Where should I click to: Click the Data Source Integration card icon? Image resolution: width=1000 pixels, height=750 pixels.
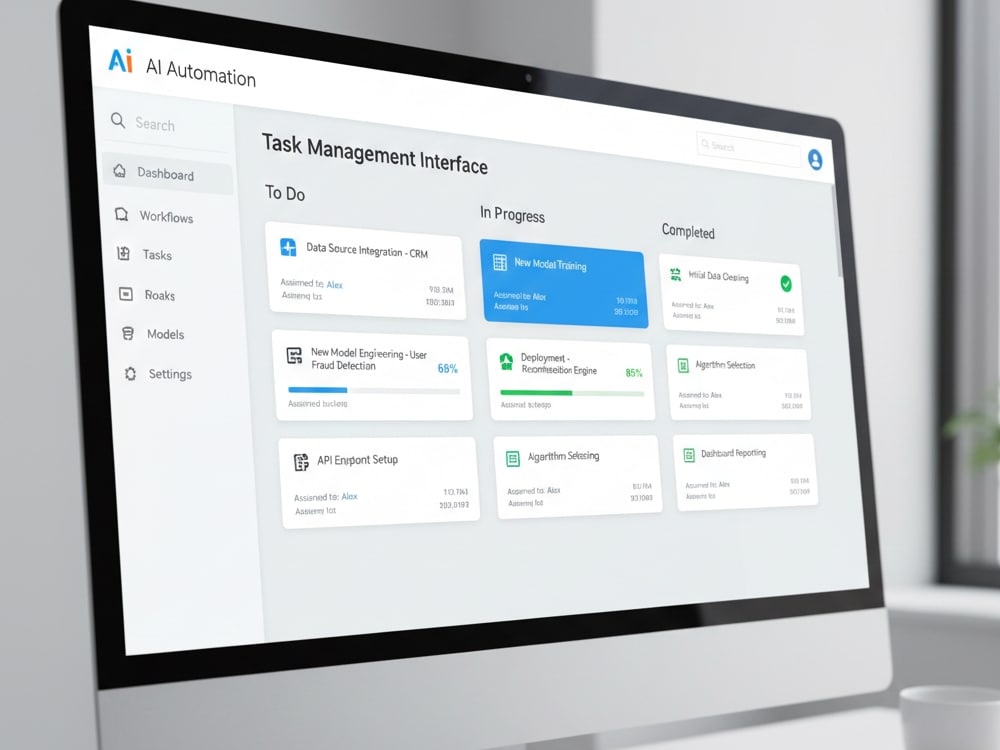288,247
